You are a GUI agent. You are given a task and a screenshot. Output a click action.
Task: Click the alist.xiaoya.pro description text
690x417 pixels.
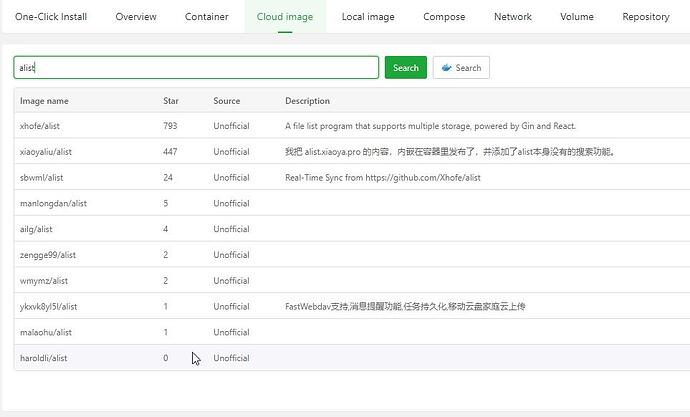(450, 152)
